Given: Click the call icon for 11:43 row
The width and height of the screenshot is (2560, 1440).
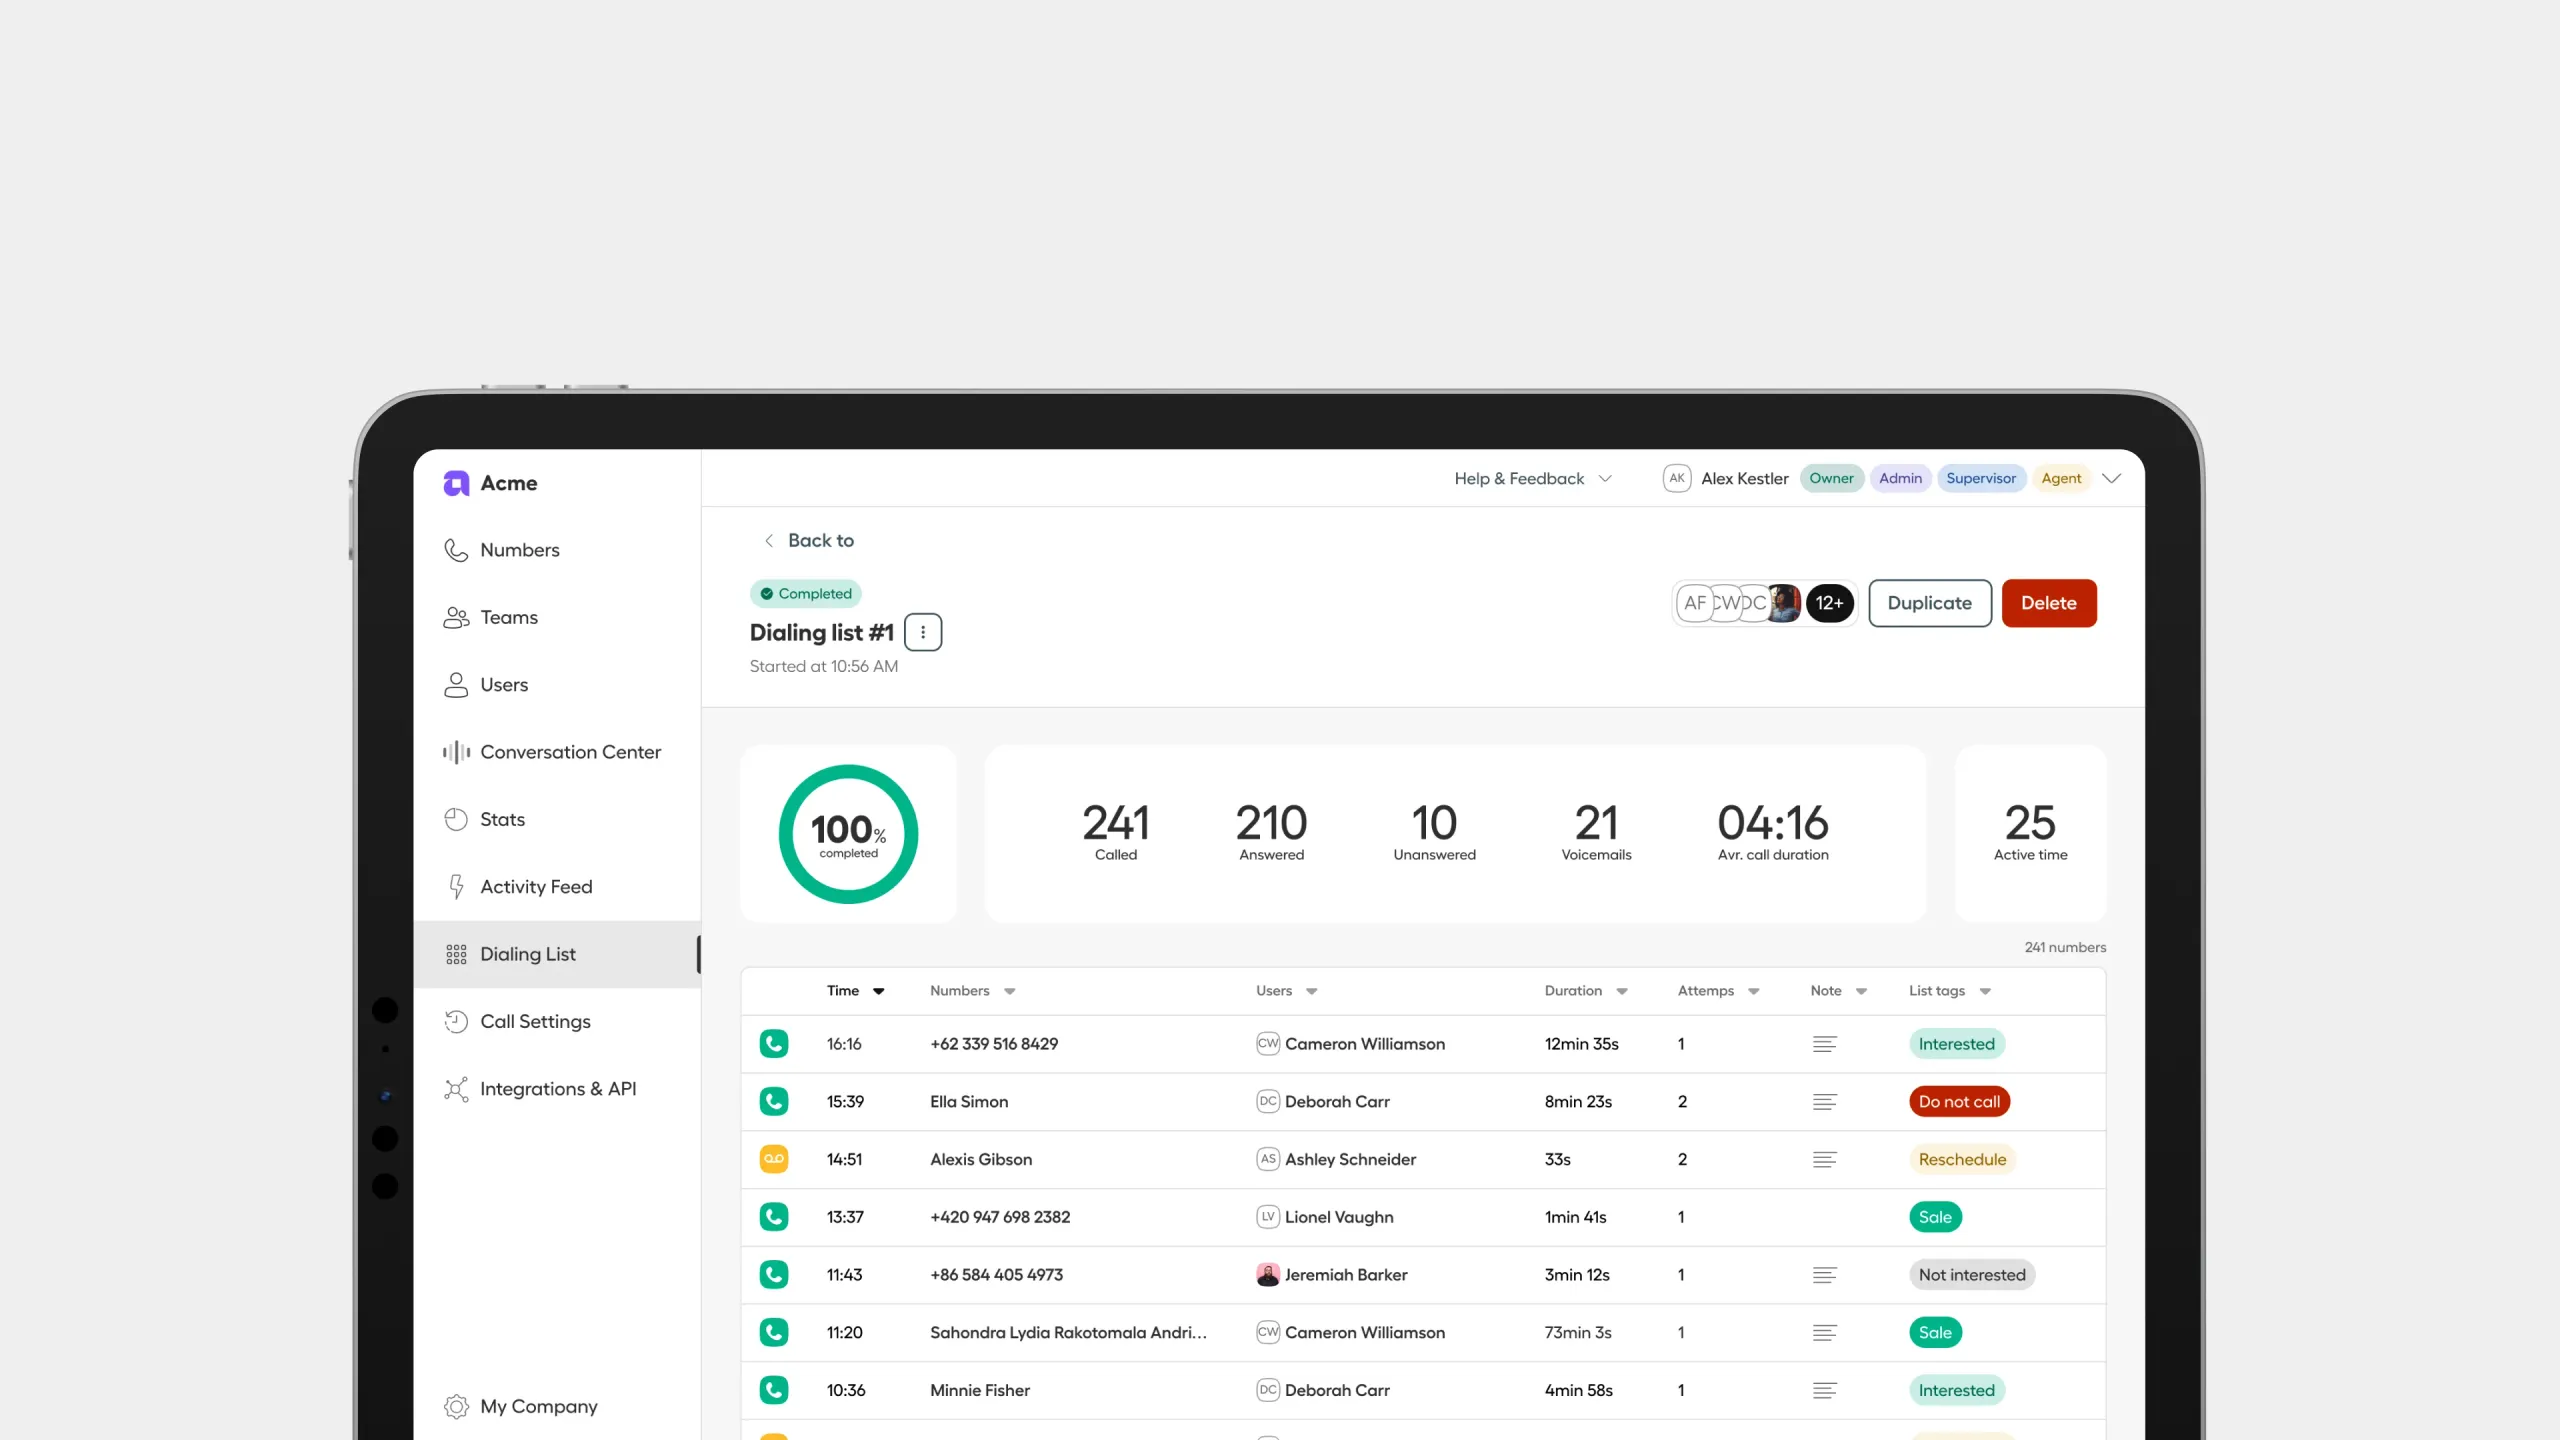Looking at the screenshot, I should 773,1275.
